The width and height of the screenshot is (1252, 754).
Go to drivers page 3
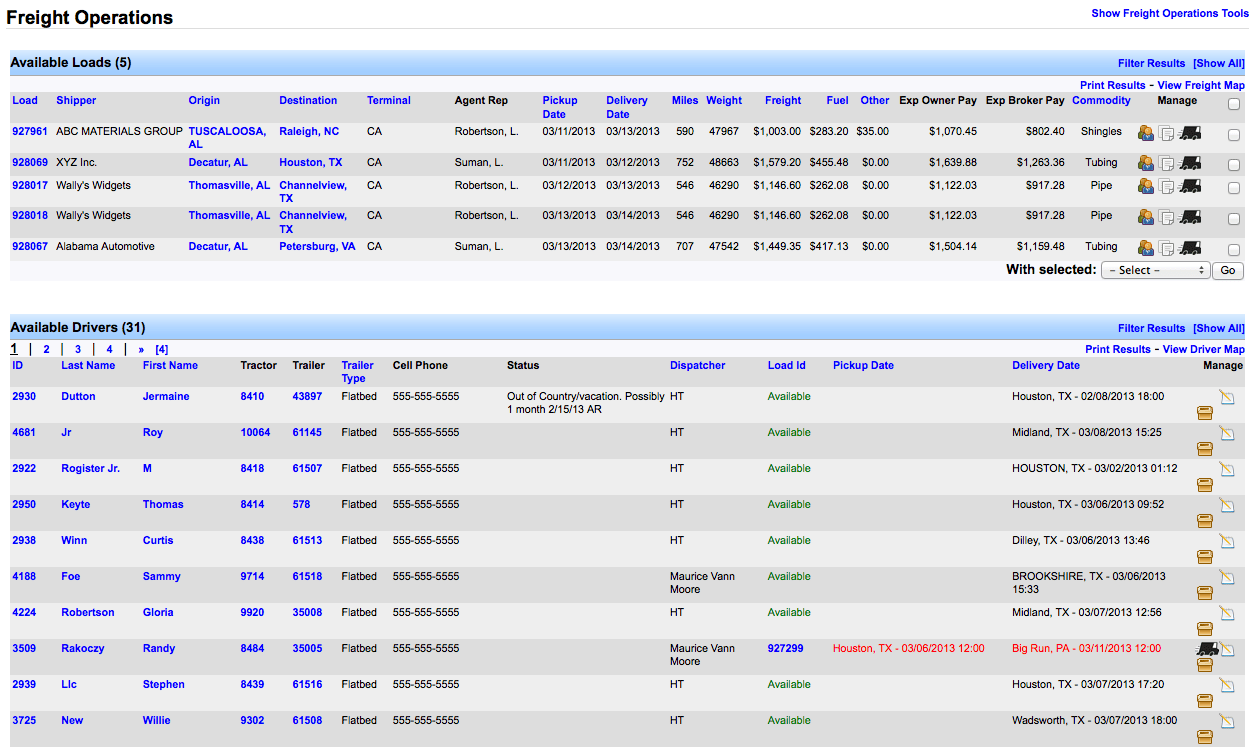coord(78,349)
